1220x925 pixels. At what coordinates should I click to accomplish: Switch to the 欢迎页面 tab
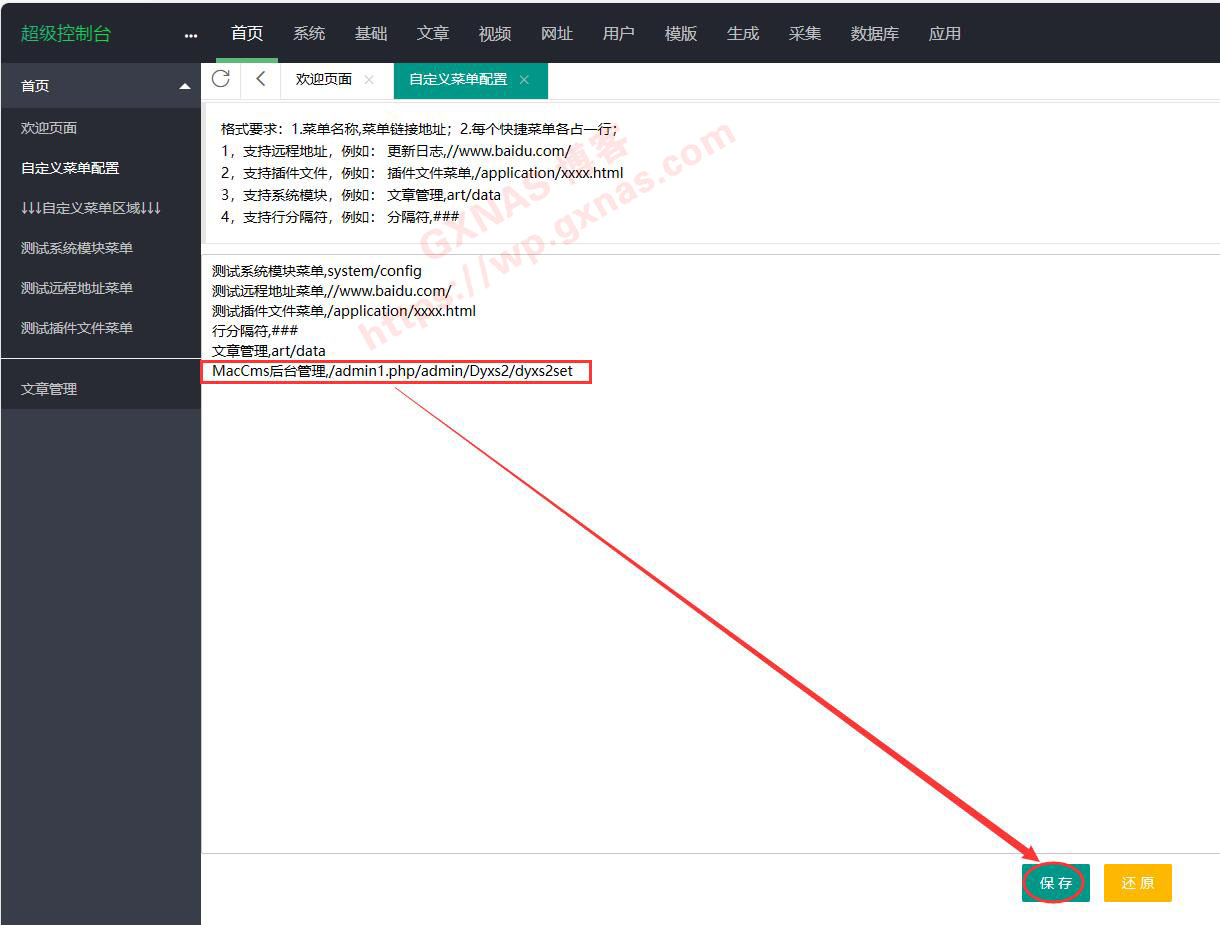[x=323, y=80]
